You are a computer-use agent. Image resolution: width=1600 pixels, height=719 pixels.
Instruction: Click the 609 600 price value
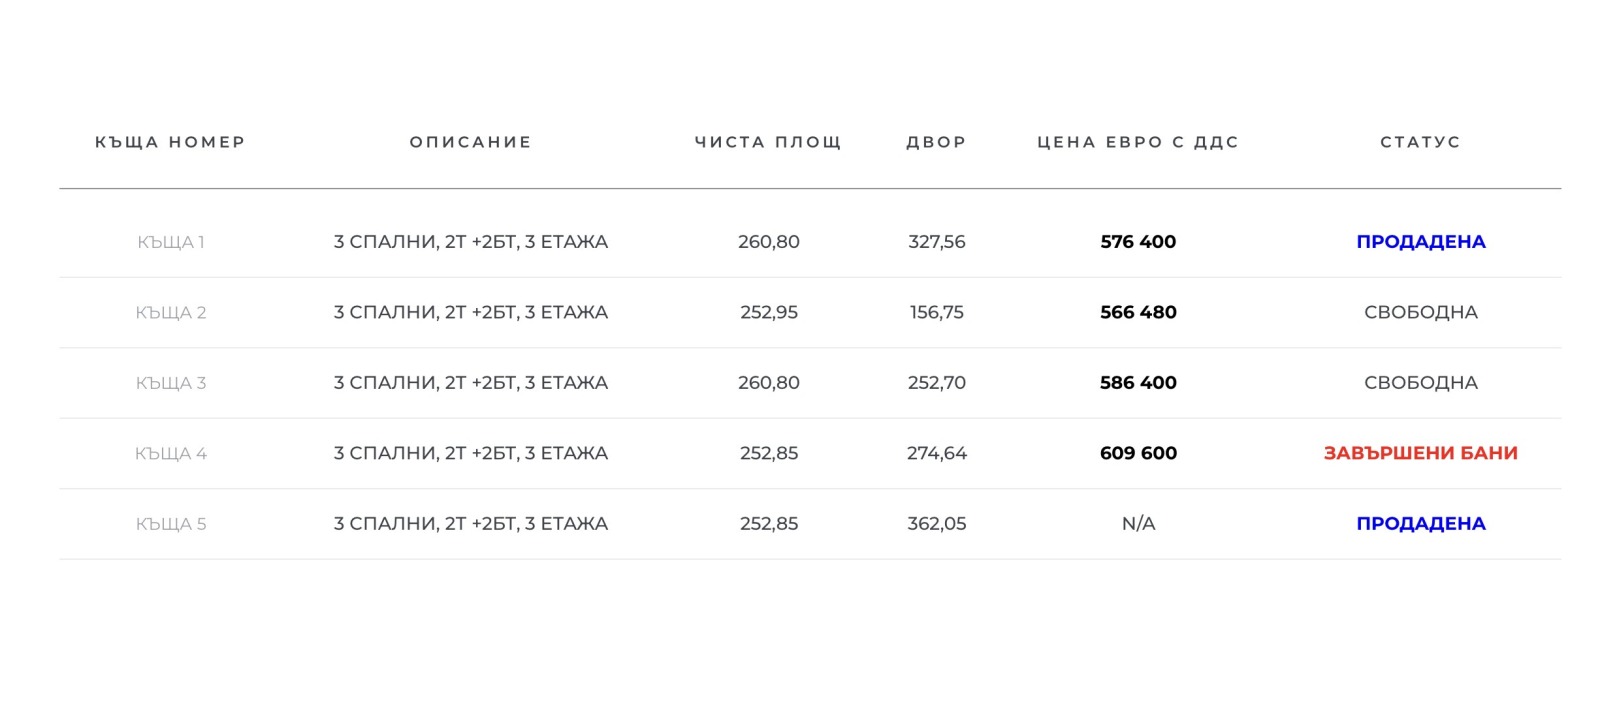point(1138,453)
